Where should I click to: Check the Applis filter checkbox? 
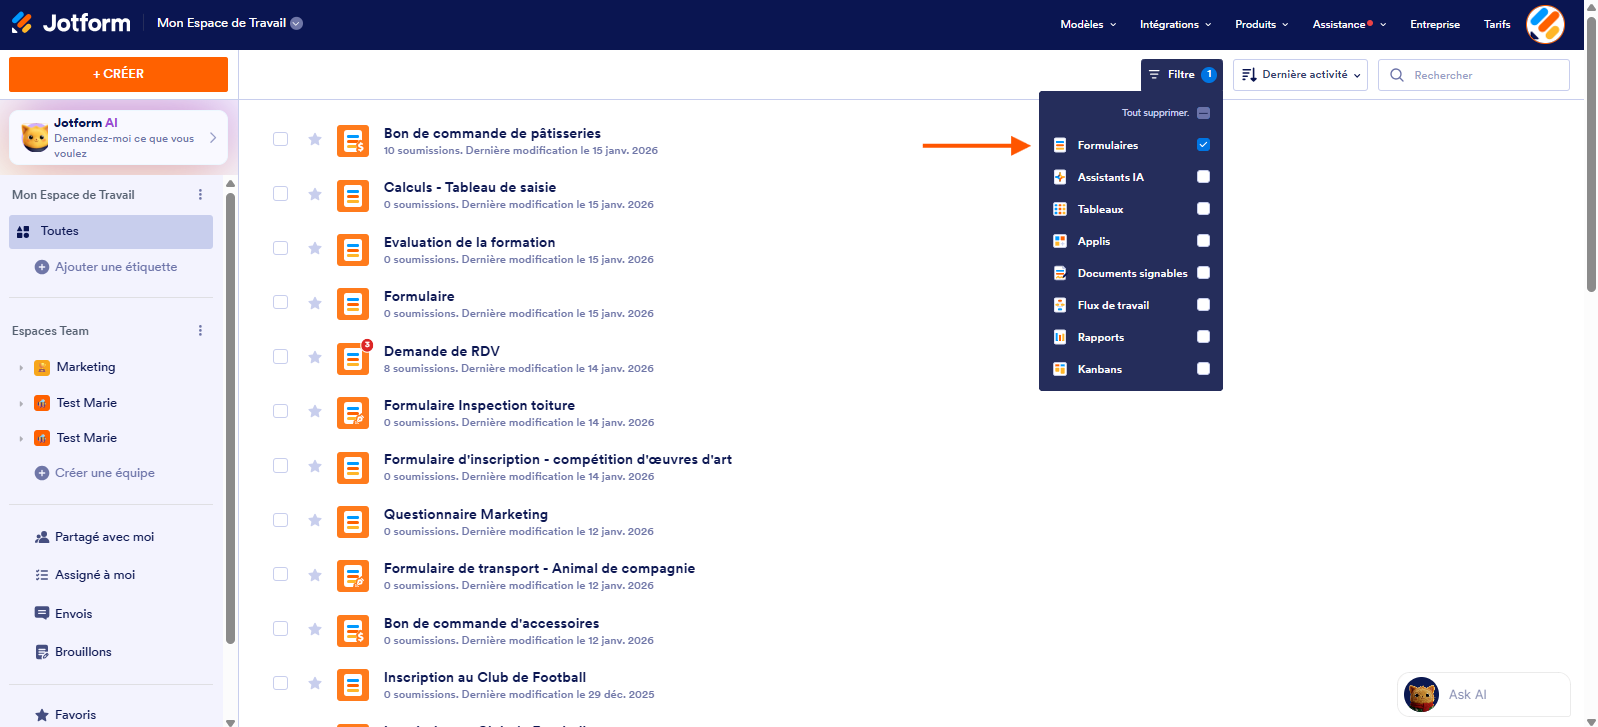coord(1203,241)
